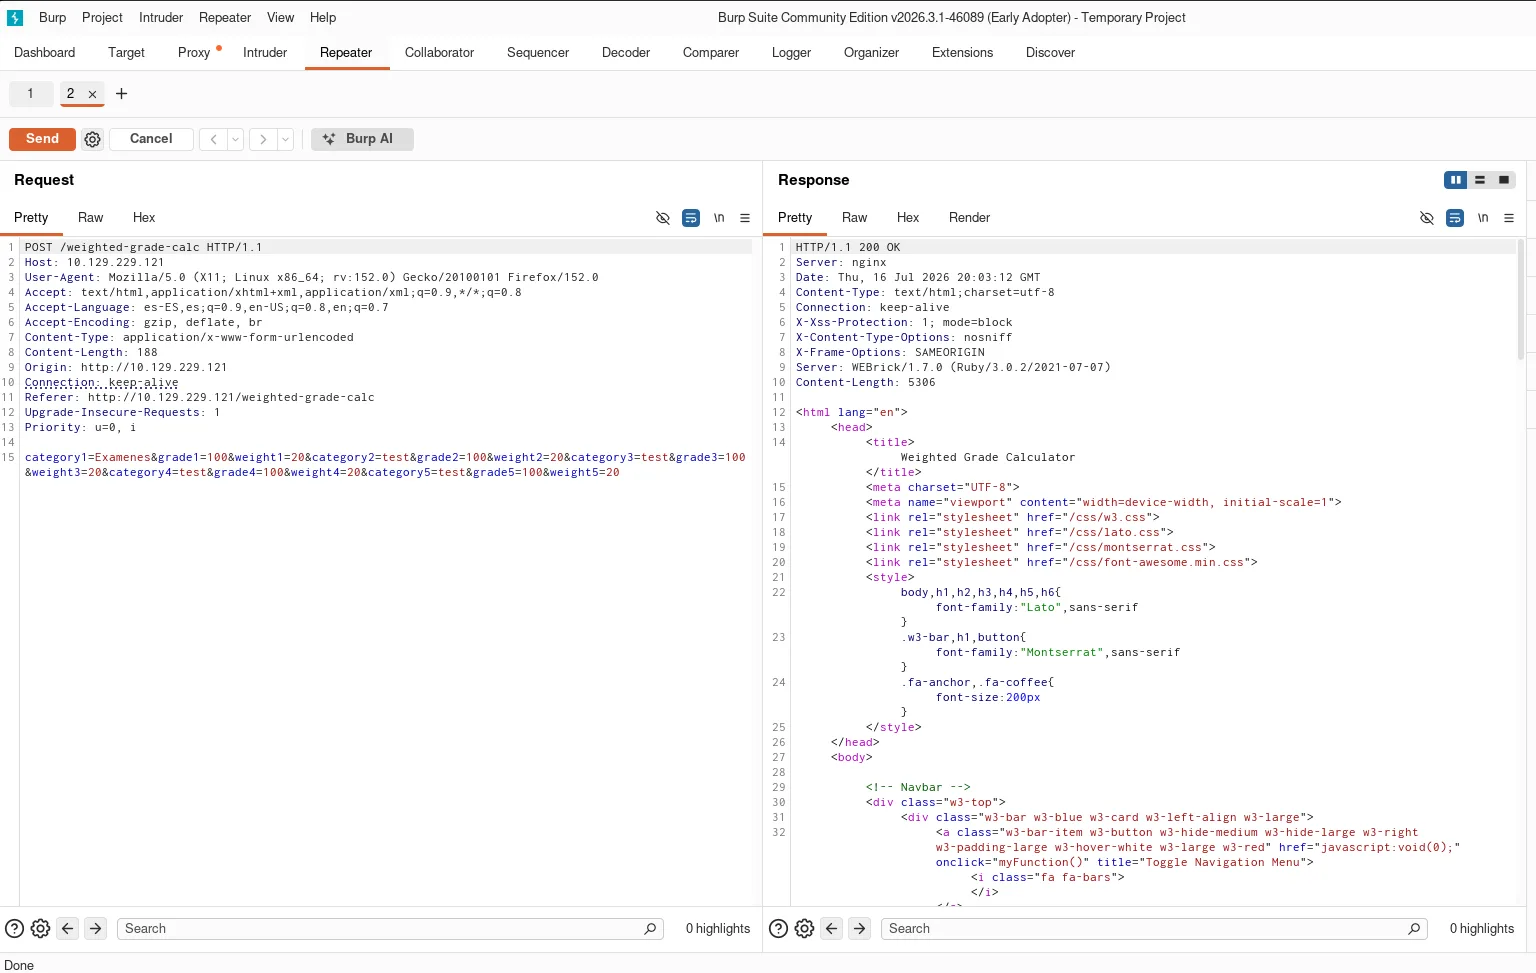The width and height of the screenshot is (1536, 973).
Task: Open Request search settings gear
Action: click(41, 929)
